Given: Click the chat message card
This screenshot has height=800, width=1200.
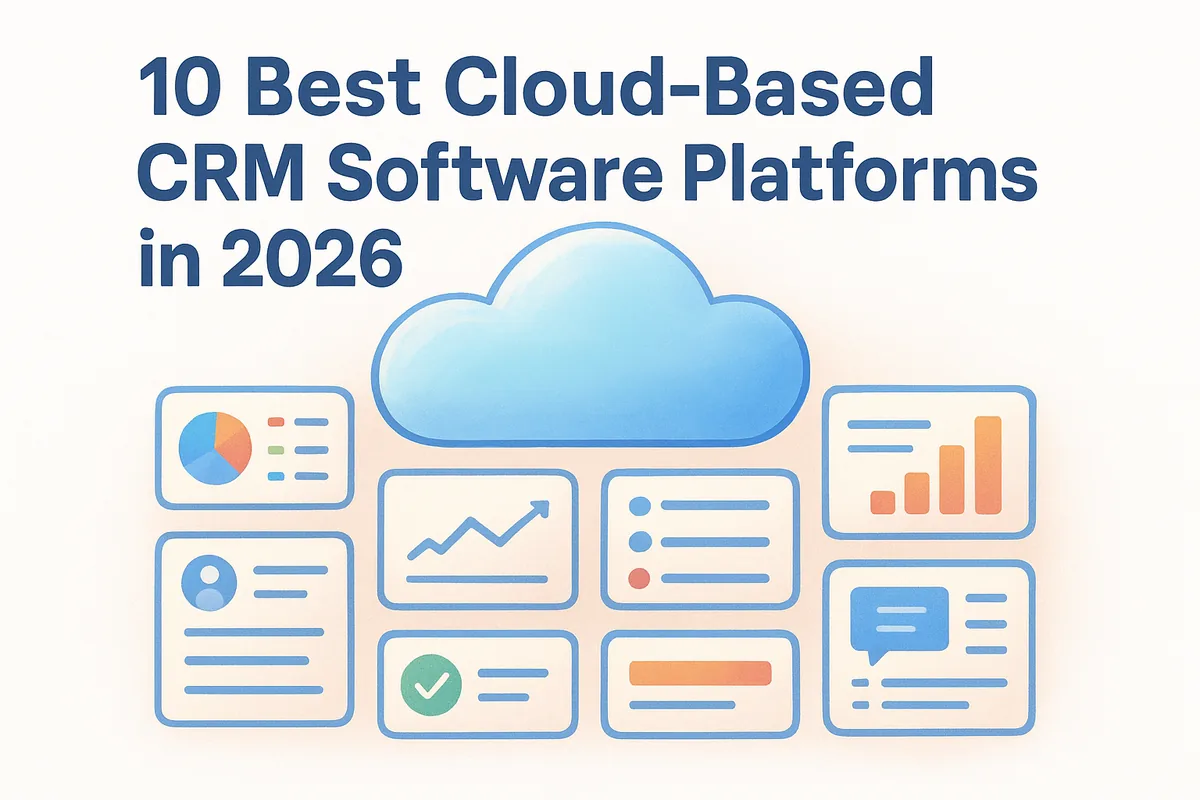Looking at the screenshot, I should coord(928,647).
